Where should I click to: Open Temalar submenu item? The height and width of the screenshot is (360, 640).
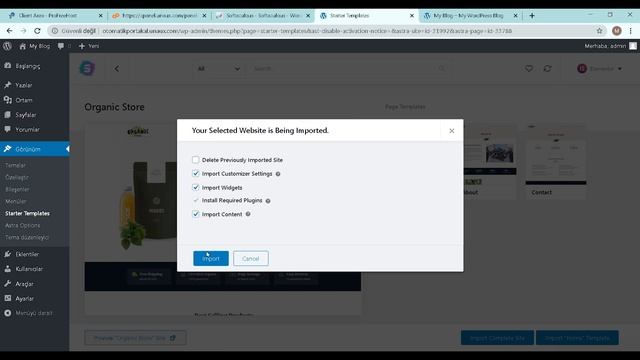(x=16, y=165)
